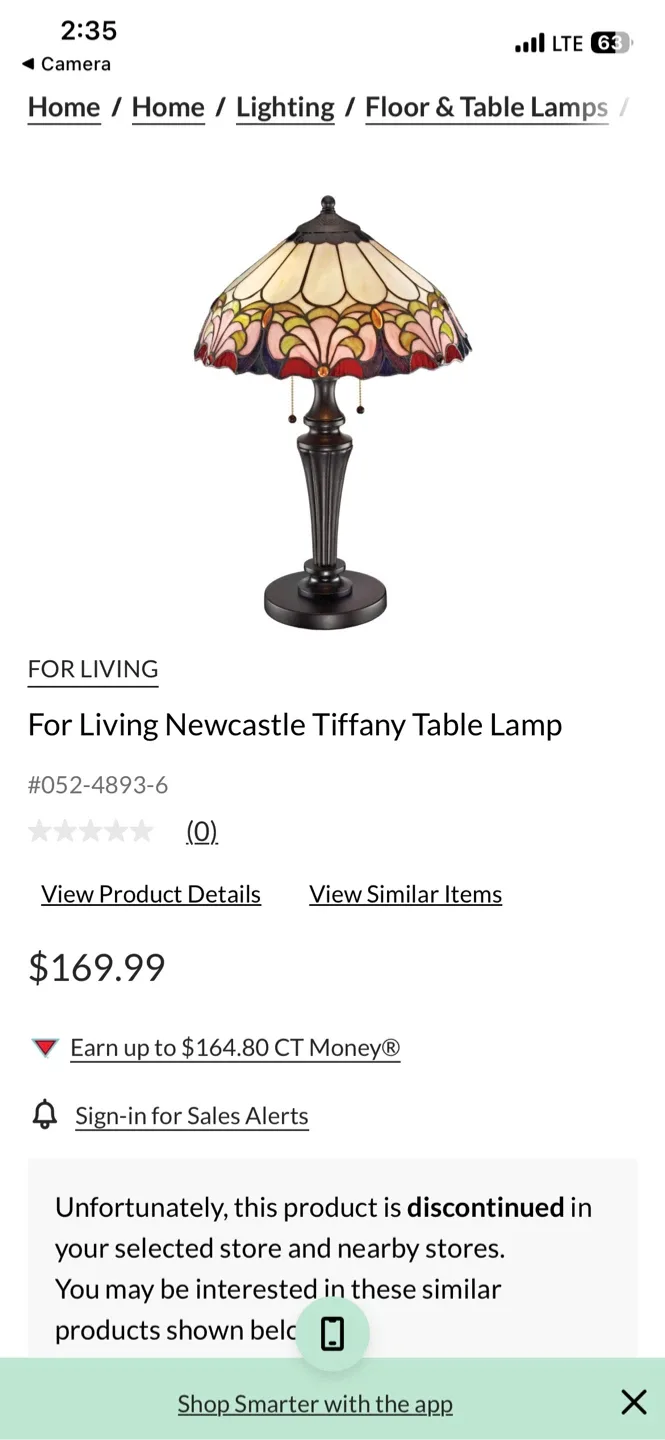Open the FOR LIVING brand page
This screenshot has height=1440, width=665.
coord(92,668)
